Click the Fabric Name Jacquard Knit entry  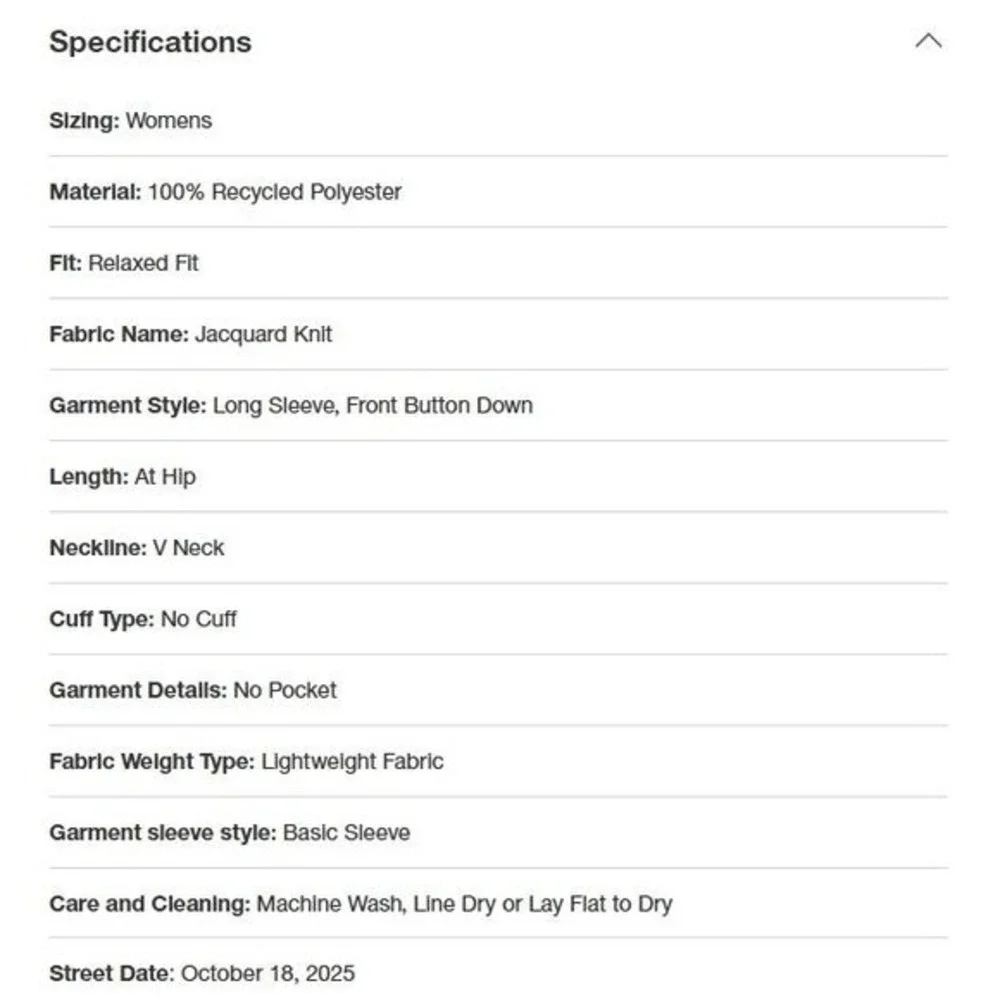pos(191,334)
